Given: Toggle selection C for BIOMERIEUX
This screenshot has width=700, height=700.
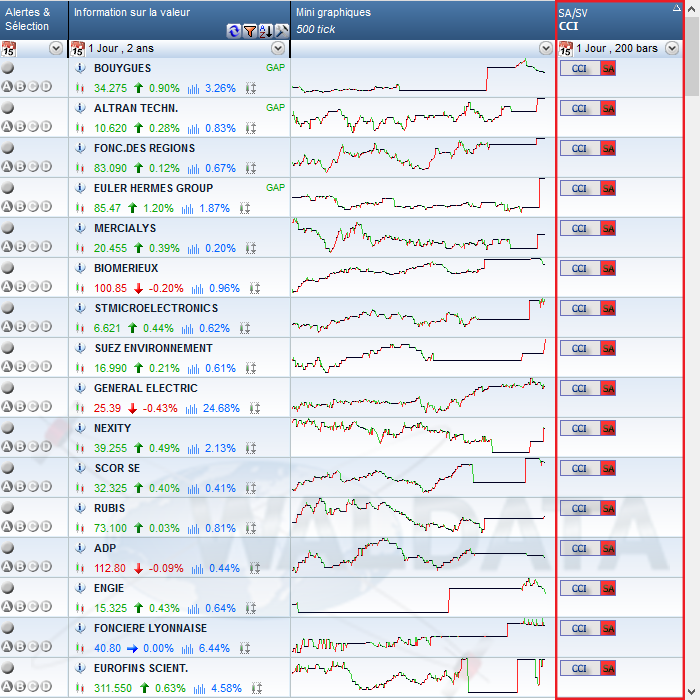Looking at the screenshot, I should pyautogui.click(x=33, y=287).
